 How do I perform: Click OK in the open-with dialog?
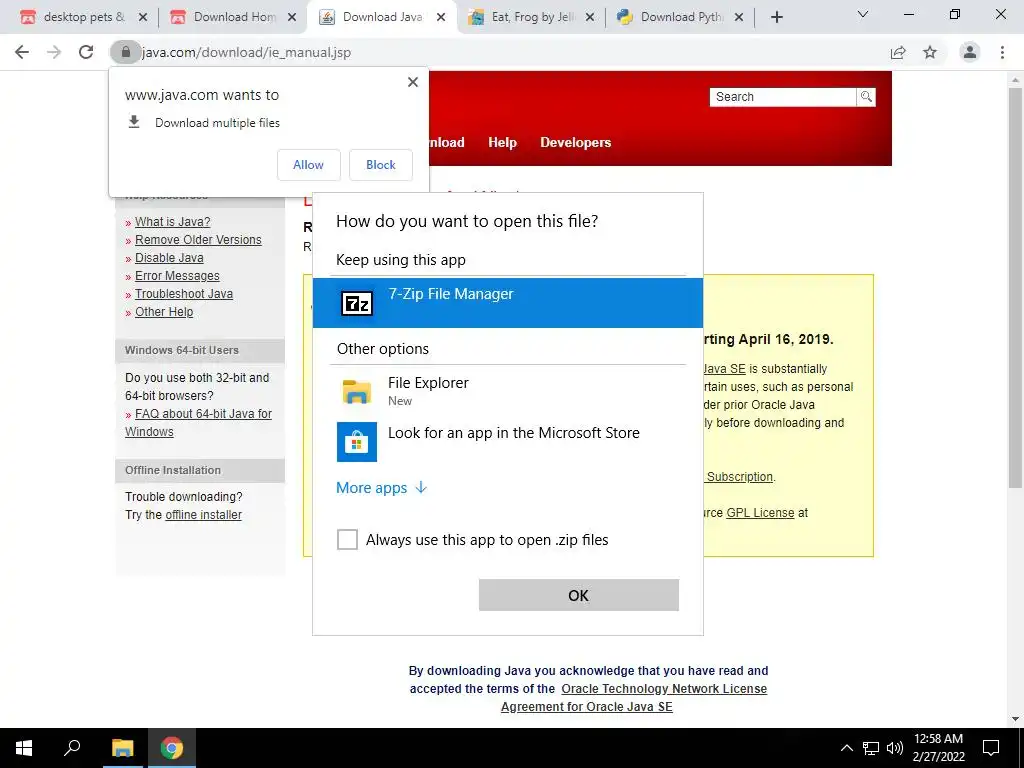coord(579,595)
